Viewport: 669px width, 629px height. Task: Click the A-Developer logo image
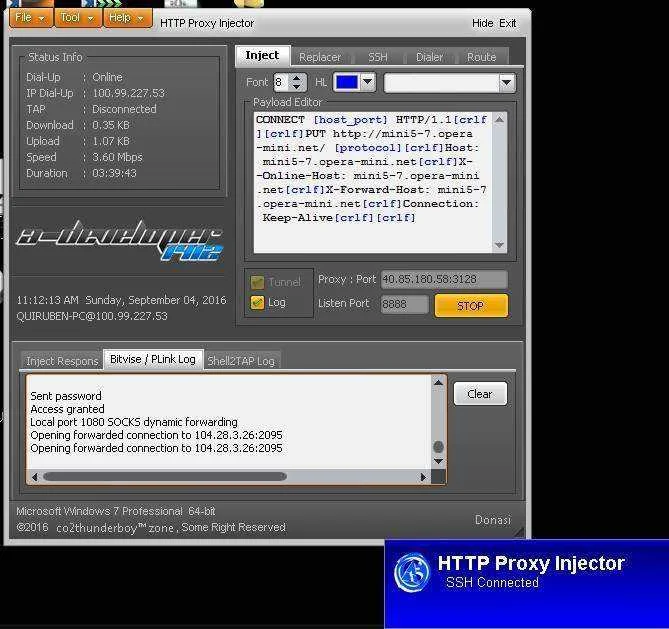point(120,239)
